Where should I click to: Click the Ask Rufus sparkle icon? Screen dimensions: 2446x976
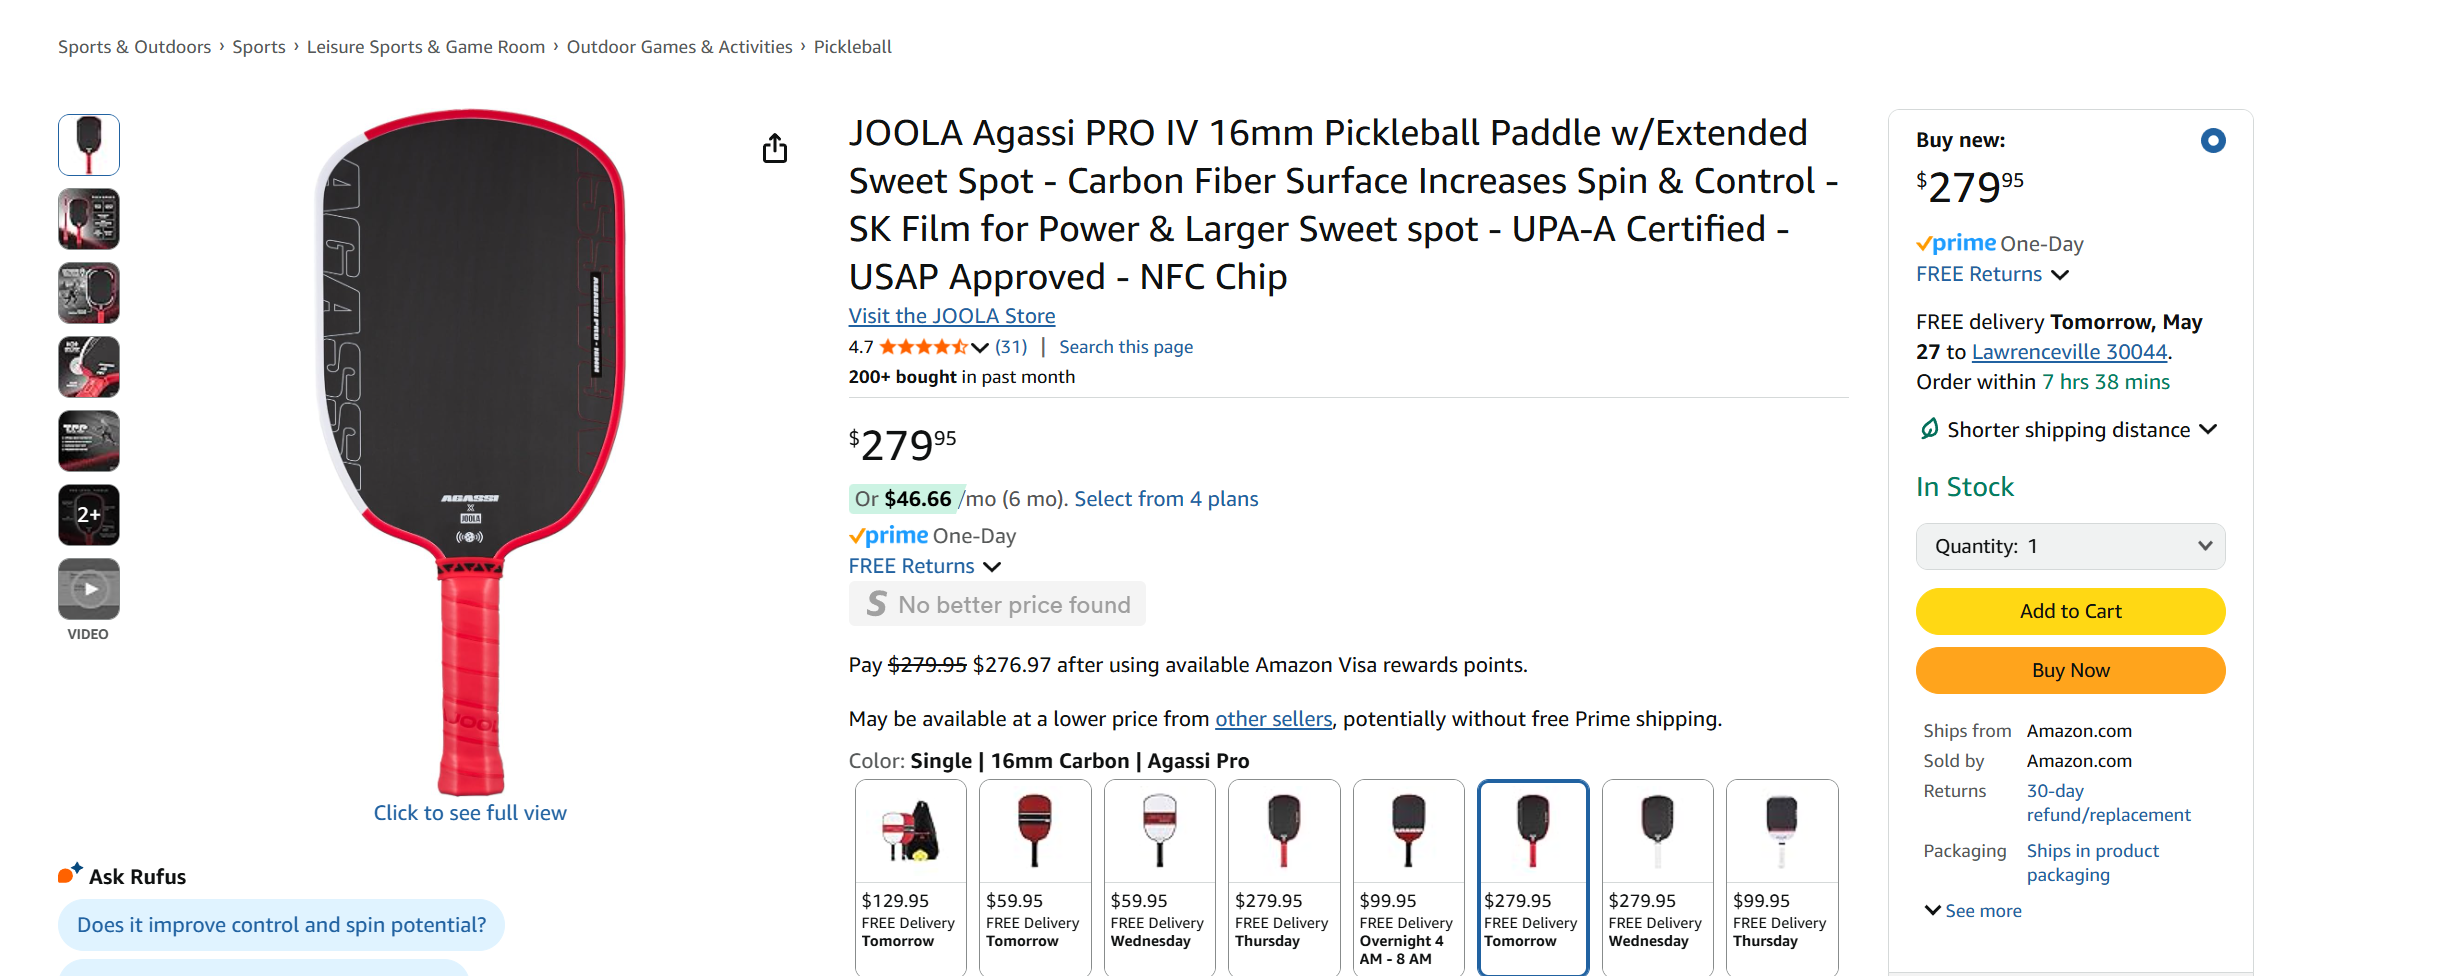[69, 873]
